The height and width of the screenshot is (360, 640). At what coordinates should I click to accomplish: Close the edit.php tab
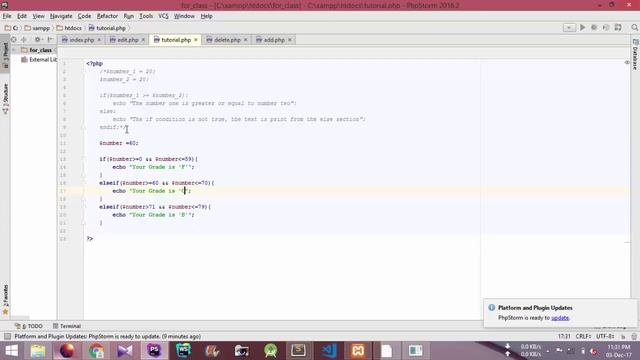click(143, 40)
